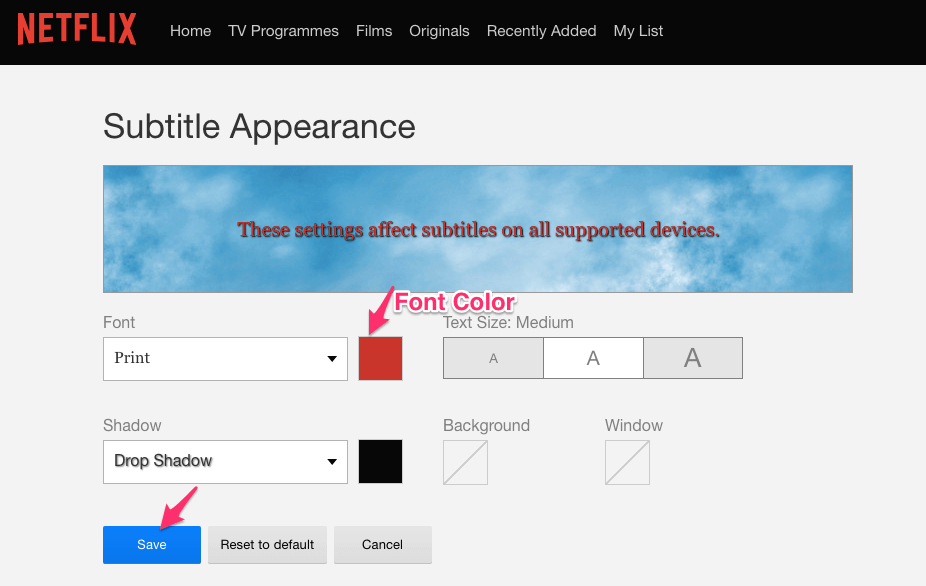Open Recently Added
Viewport: 926px width, 586px height.
[541, 31]
